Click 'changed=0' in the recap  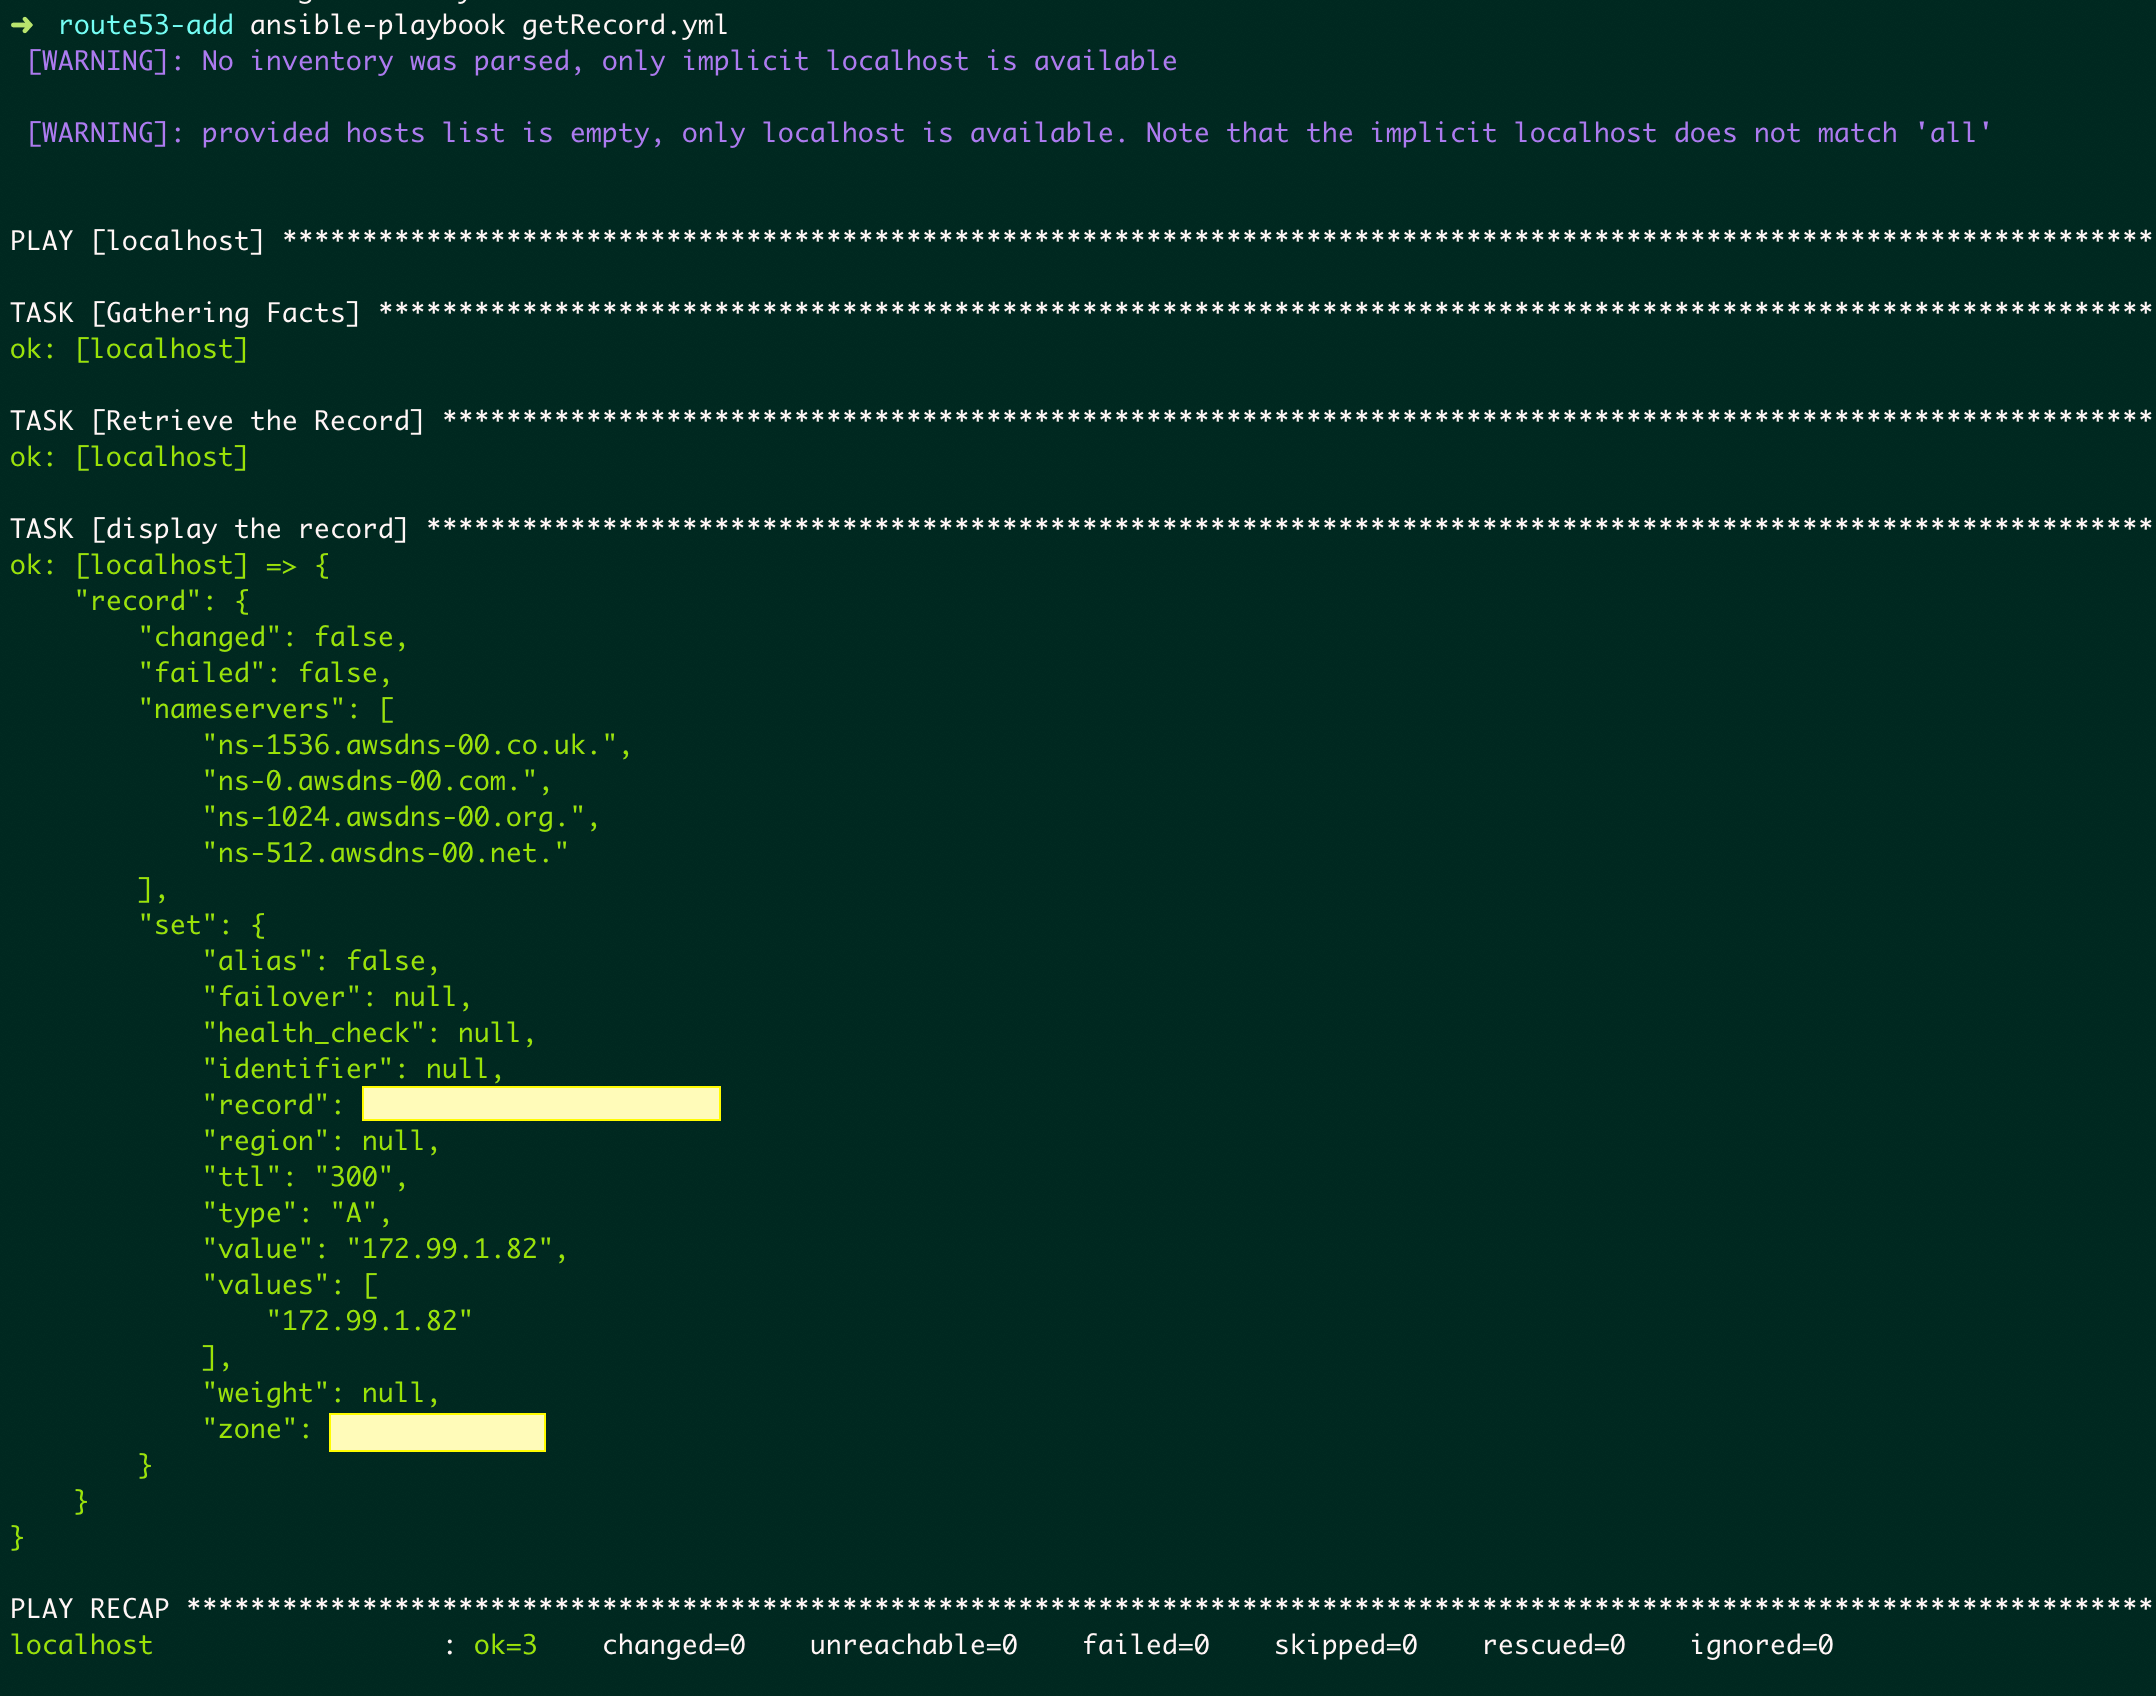tap(674, 1645)
